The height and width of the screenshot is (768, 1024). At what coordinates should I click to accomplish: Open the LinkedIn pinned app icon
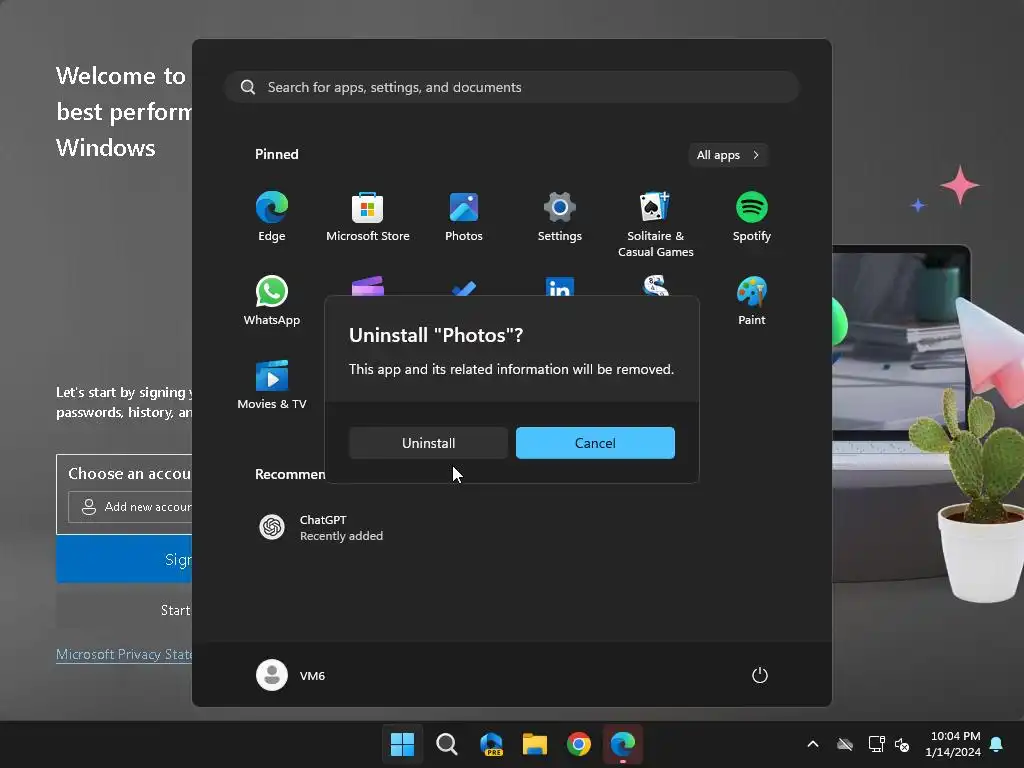[x=560, y=287]
